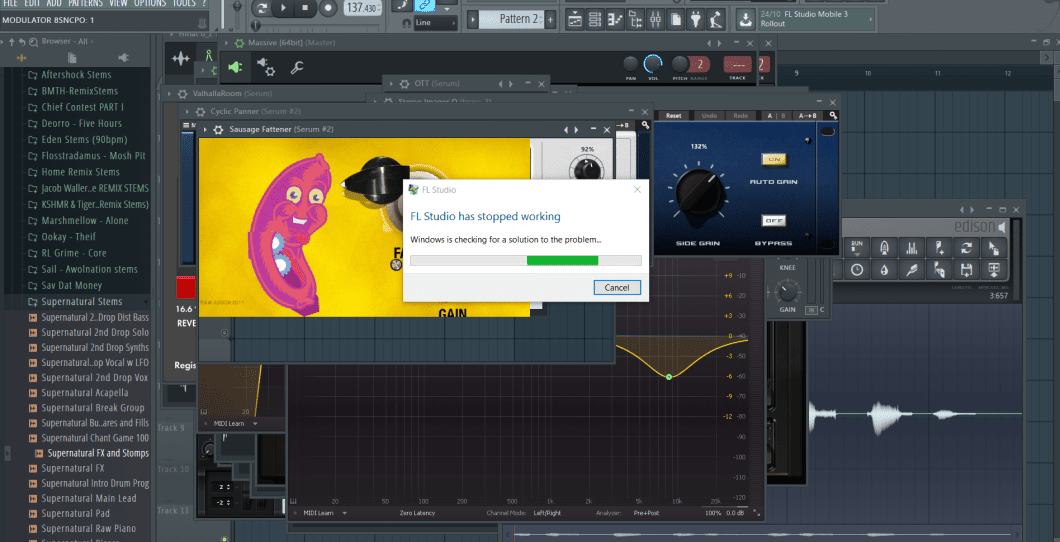Toggle the Bypass OFF switch

click(x=772, y=220)
